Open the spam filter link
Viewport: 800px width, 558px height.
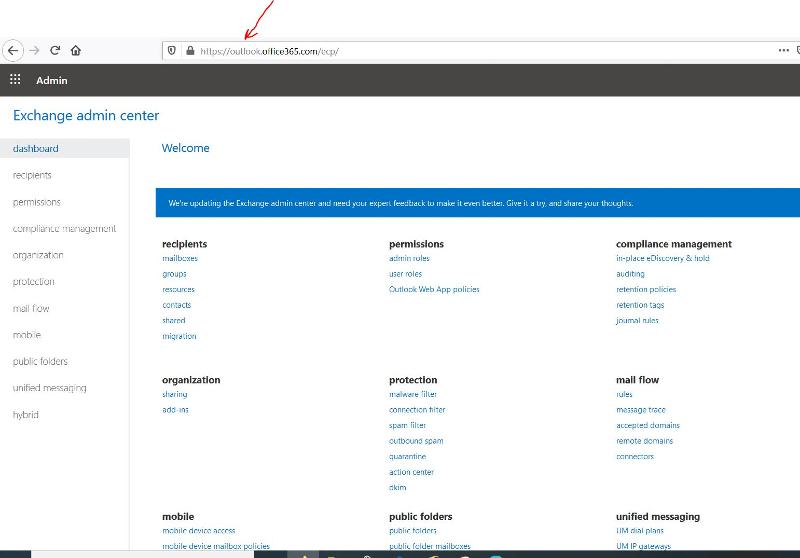click(407, 425)
